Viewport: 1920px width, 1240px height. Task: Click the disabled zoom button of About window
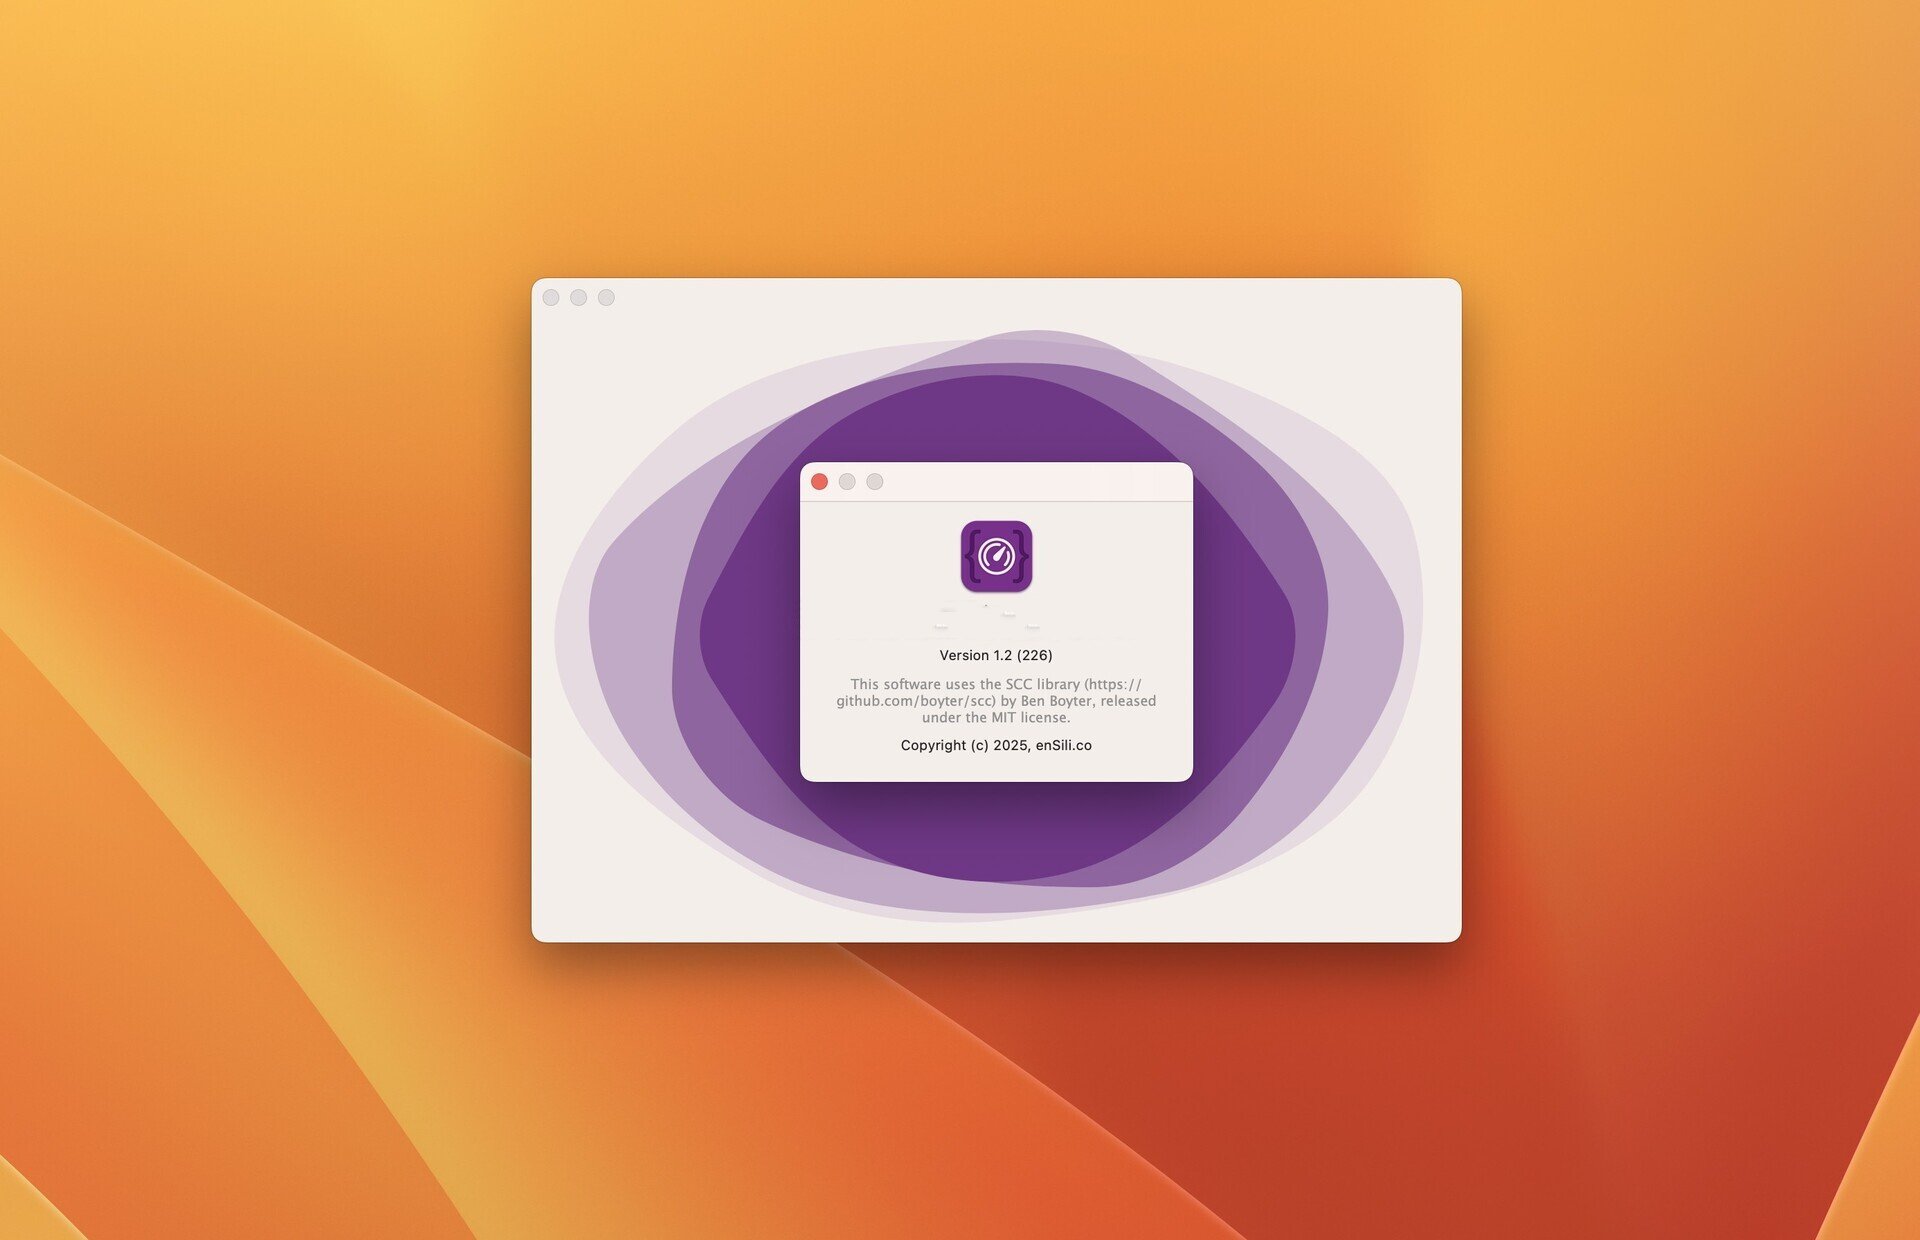click(875, 482)
